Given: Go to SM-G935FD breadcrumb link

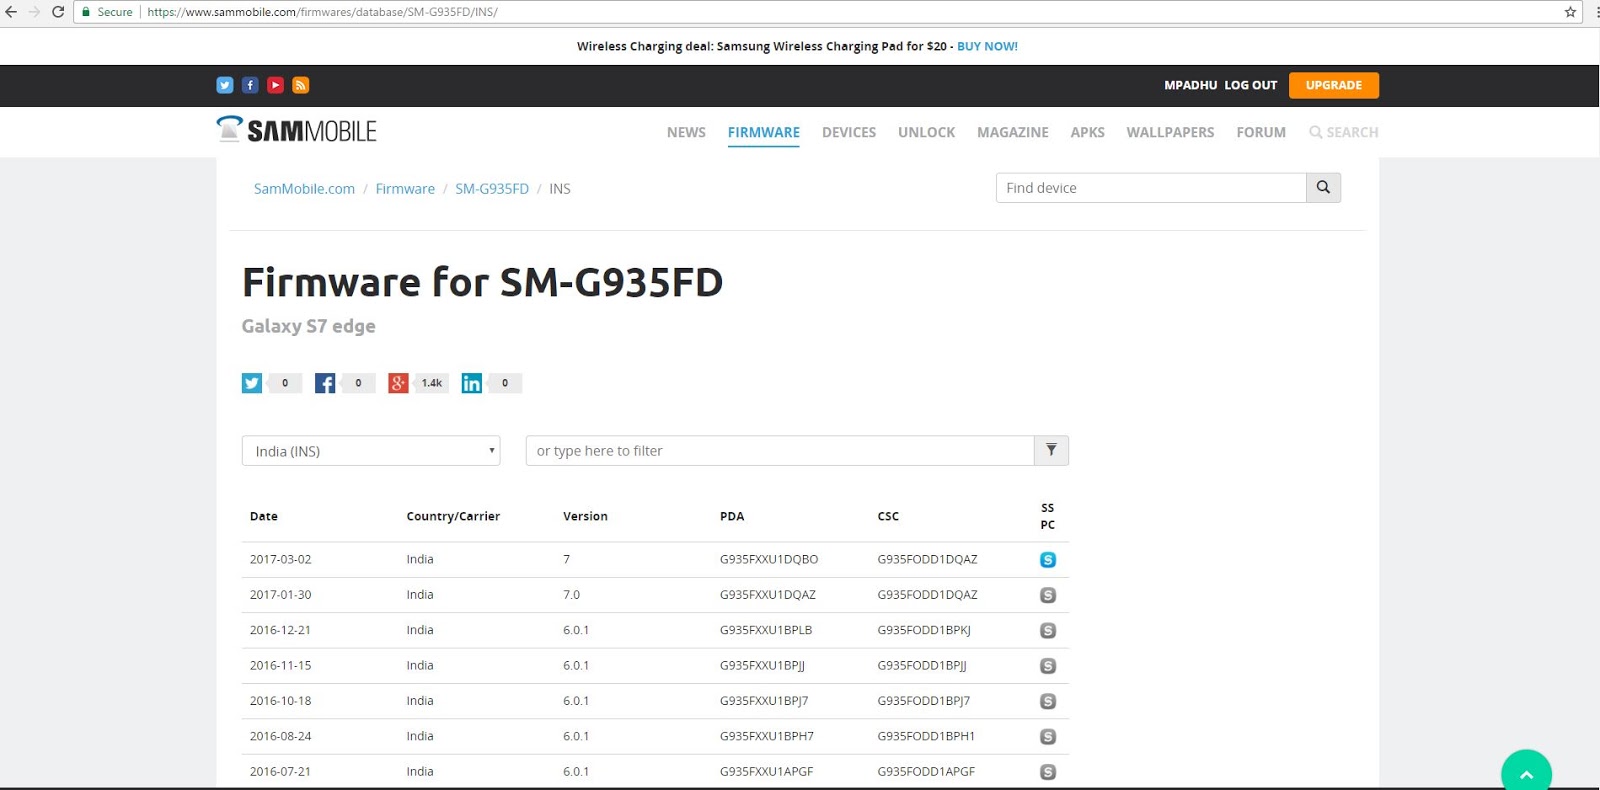Looking at the screenshot, I should pos(492,189).
